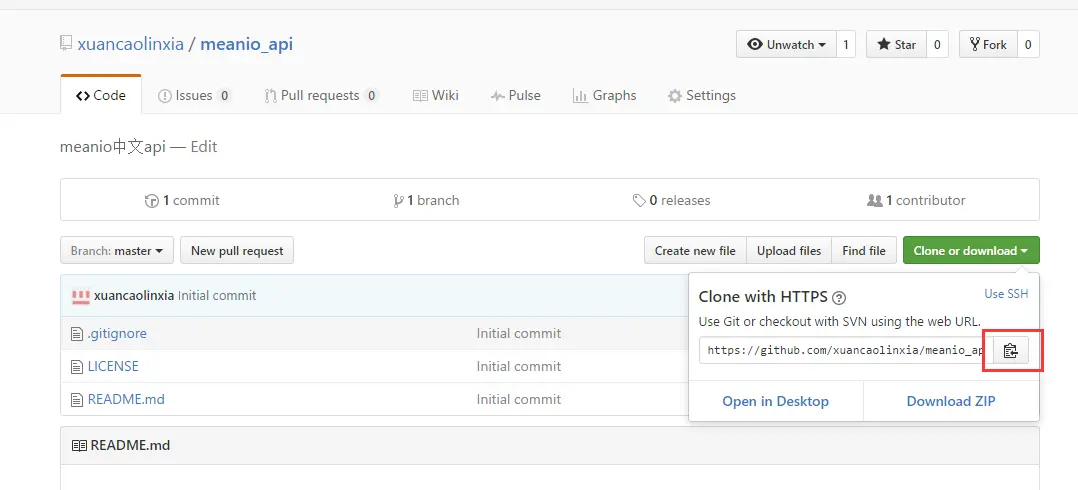View the 1 contributor page
Image resolution: width=1078 pixels, height=490 pixels.
916,201
